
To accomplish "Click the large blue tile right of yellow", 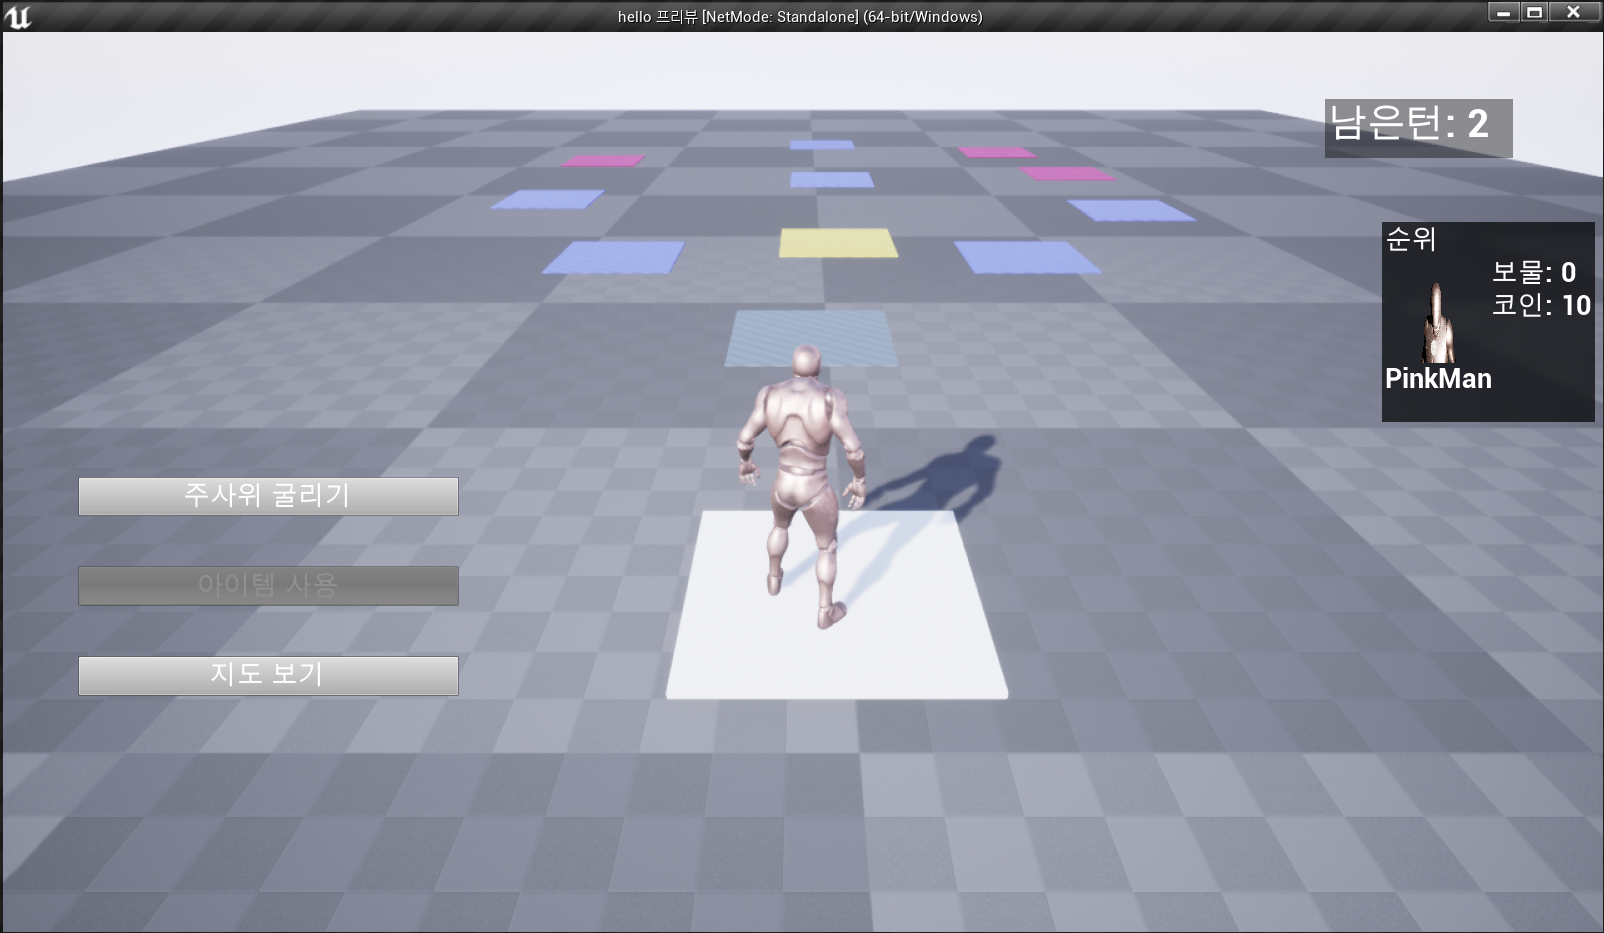I will pyautogui.click(x=1026, y=257).
